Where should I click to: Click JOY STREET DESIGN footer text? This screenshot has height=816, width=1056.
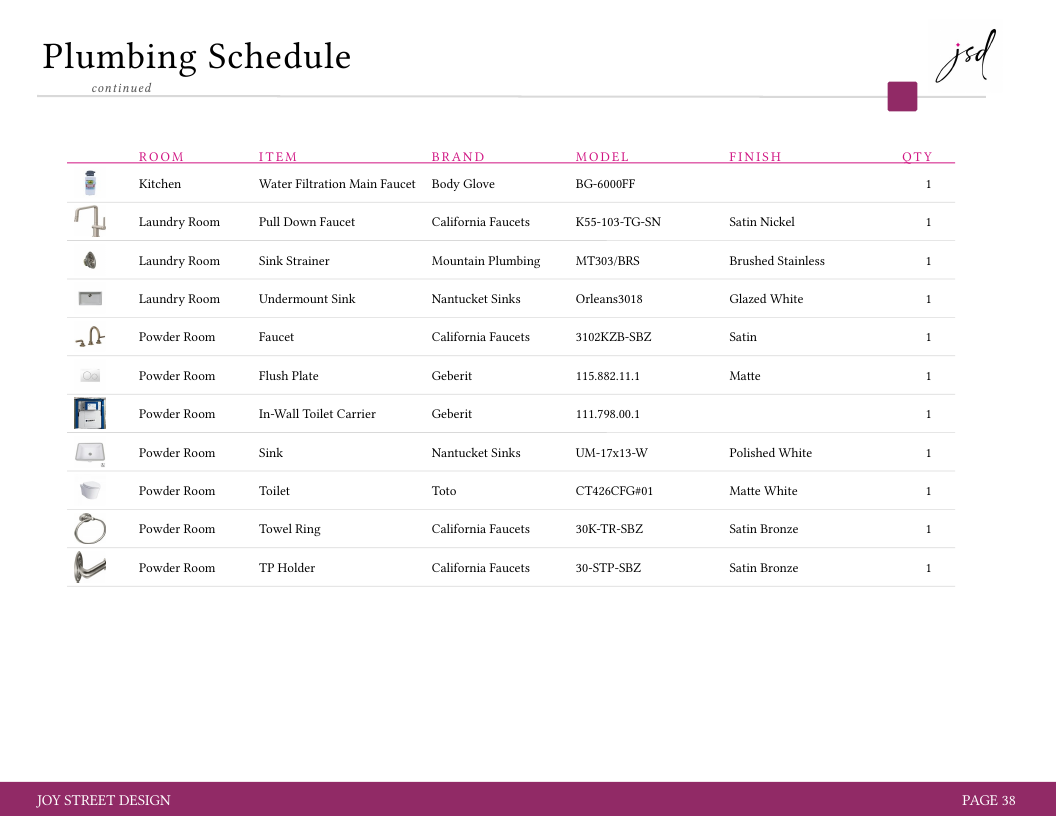(103, 800)
